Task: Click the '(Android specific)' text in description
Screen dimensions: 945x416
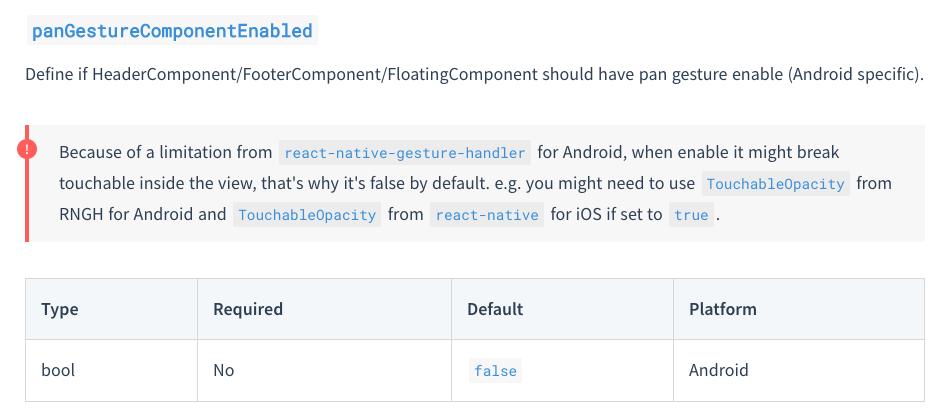Action: pyautogui.click(x=855, y=75)
